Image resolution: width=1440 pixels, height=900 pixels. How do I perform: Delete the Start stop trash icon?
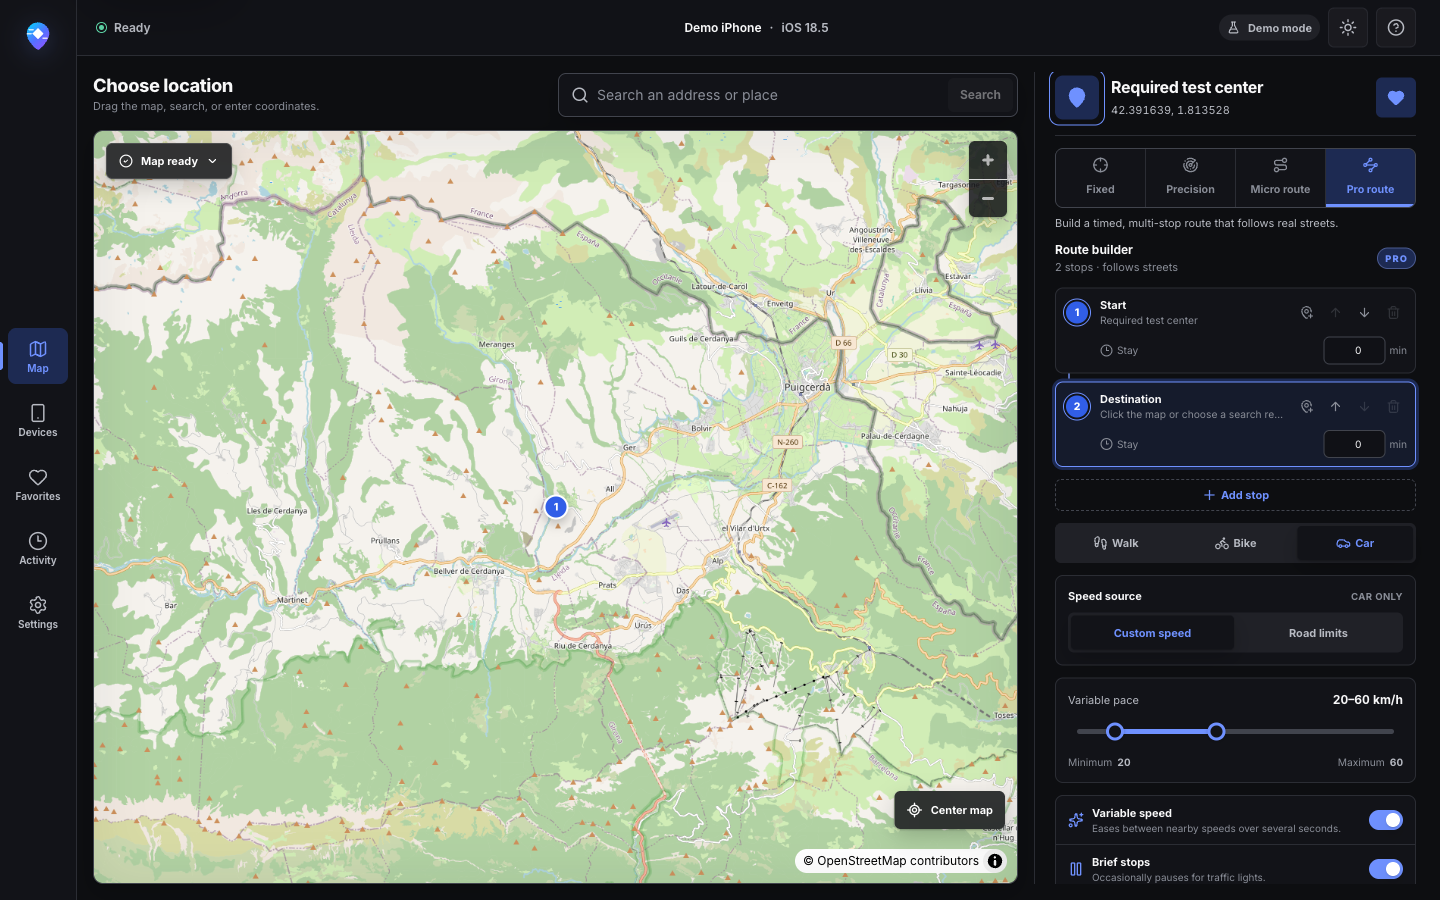pos(1393,313)
